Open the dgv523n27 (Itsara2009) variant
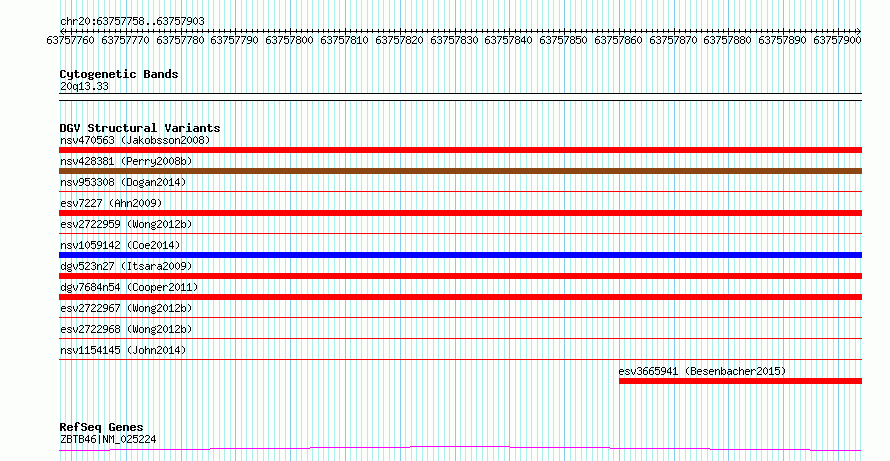The height and width of the screenshot is (461, 890). (126, 266)
